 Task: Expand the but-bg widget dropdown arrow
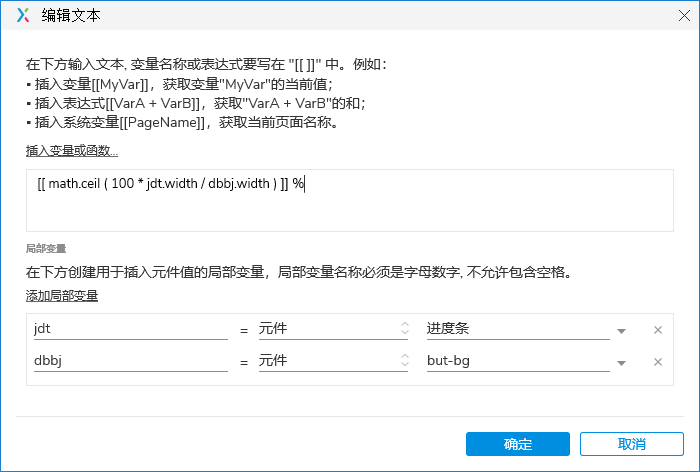(x=621, y=363)
